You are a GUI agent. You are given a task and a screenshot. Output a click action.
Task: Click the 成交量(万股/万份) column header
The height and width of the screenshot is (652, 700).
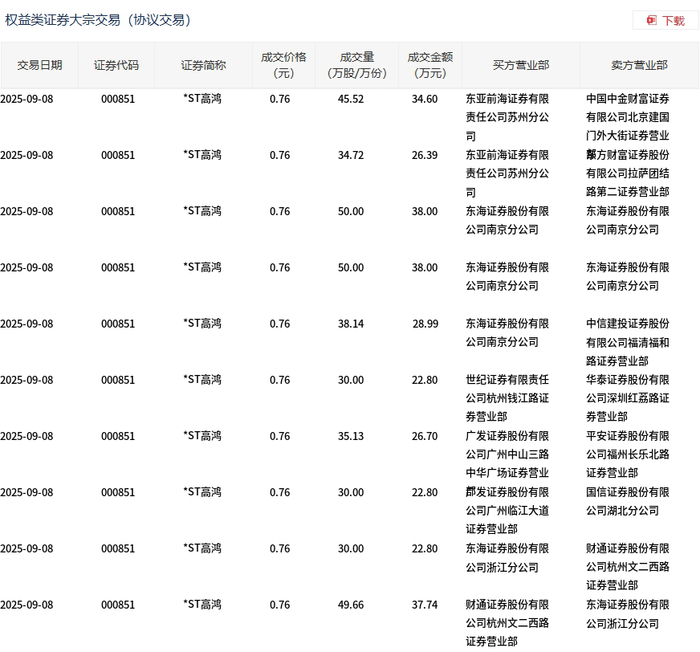(357, 65)
